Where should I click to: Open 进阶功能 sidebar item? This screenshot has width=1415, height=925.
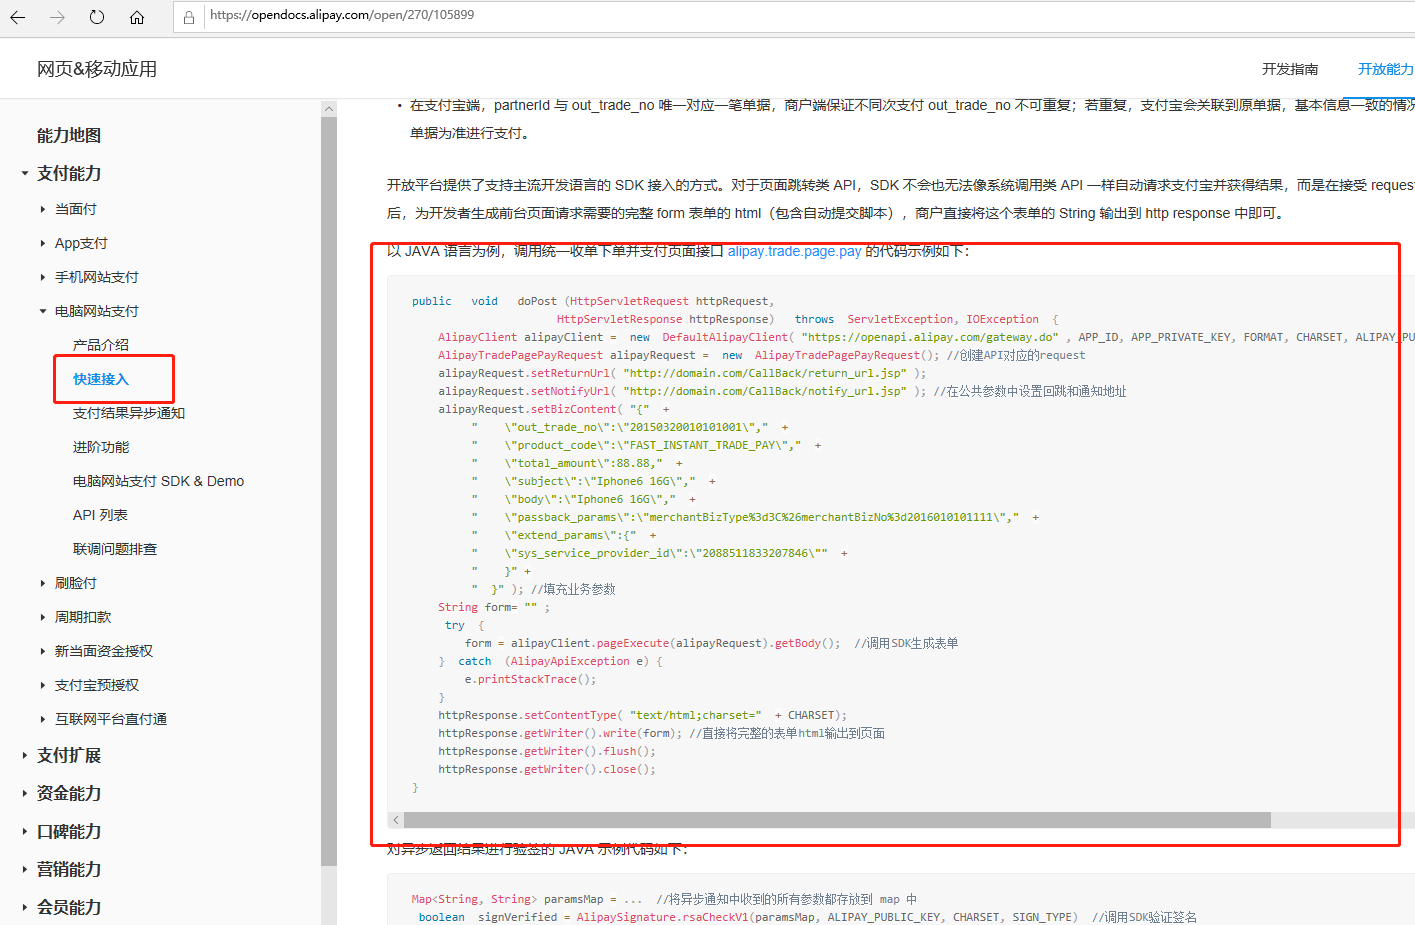(x=101, y=447)
